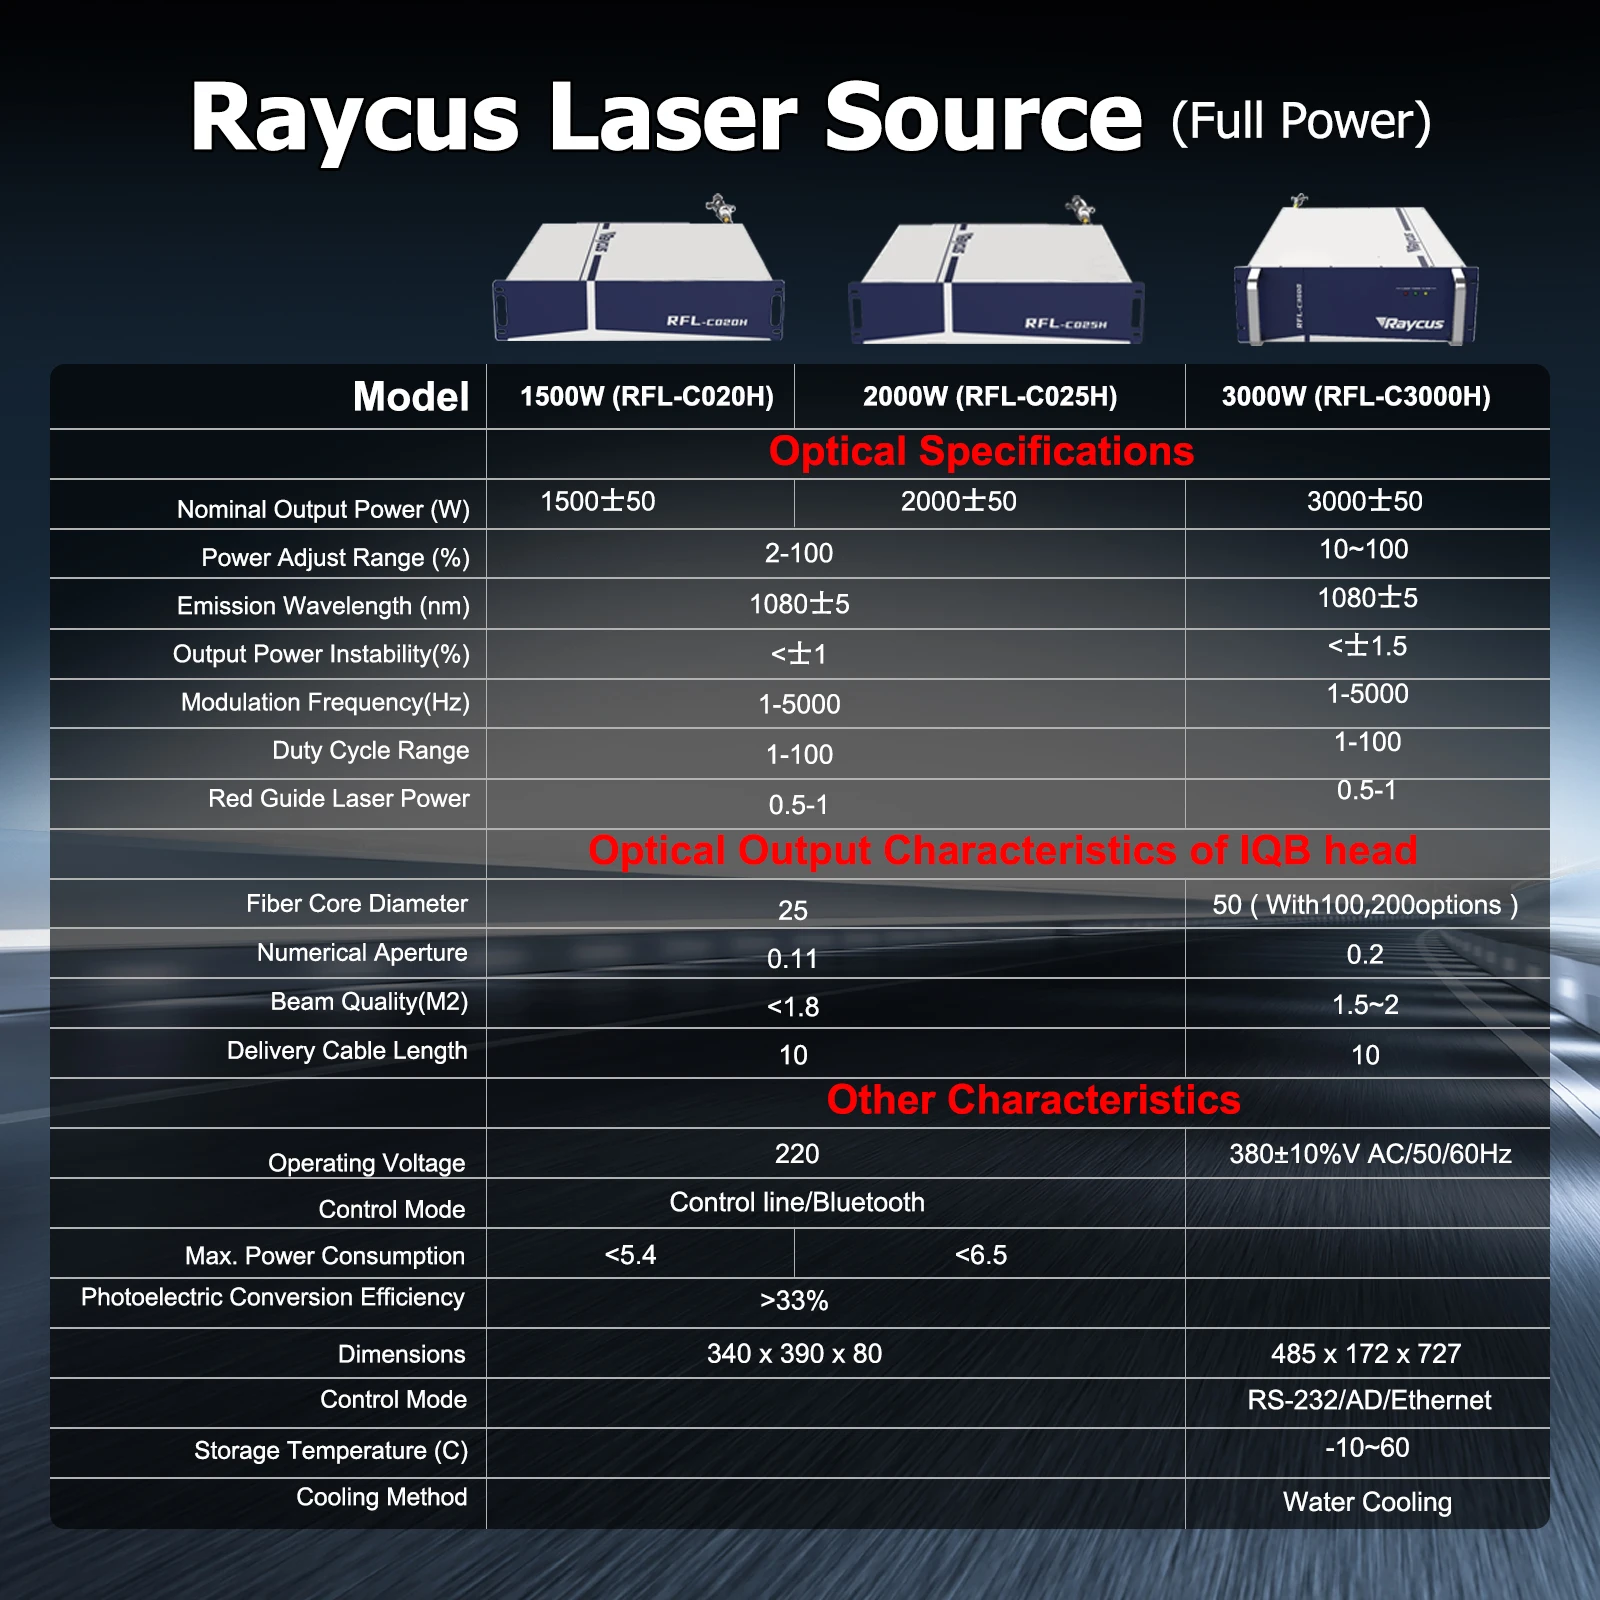Click 'Optical Output Characteristics of IQB head' heading
The width and height of the screenshot is (1600, 1600).
click(x=1003, y=850)
